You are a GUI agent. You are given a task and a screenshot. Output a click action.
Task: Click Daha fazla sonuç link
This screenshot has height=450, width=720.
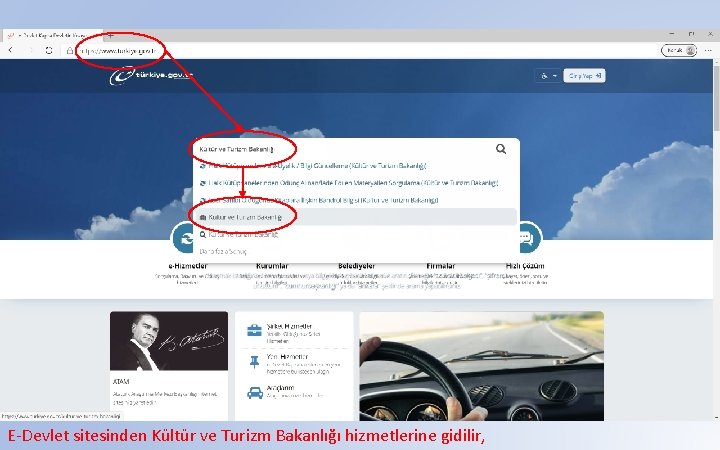(223, 252)
